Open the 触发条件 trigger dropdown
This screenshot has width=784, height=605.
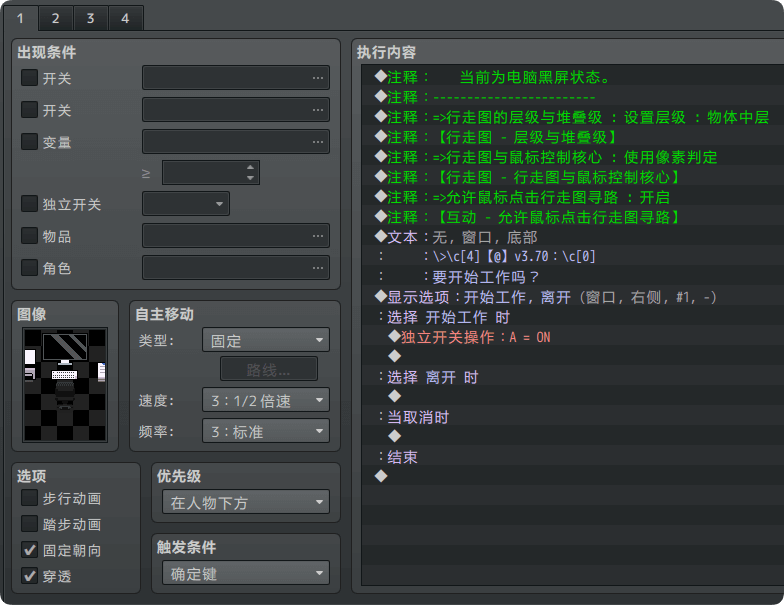pyautogui.click(x=245, y=575)
